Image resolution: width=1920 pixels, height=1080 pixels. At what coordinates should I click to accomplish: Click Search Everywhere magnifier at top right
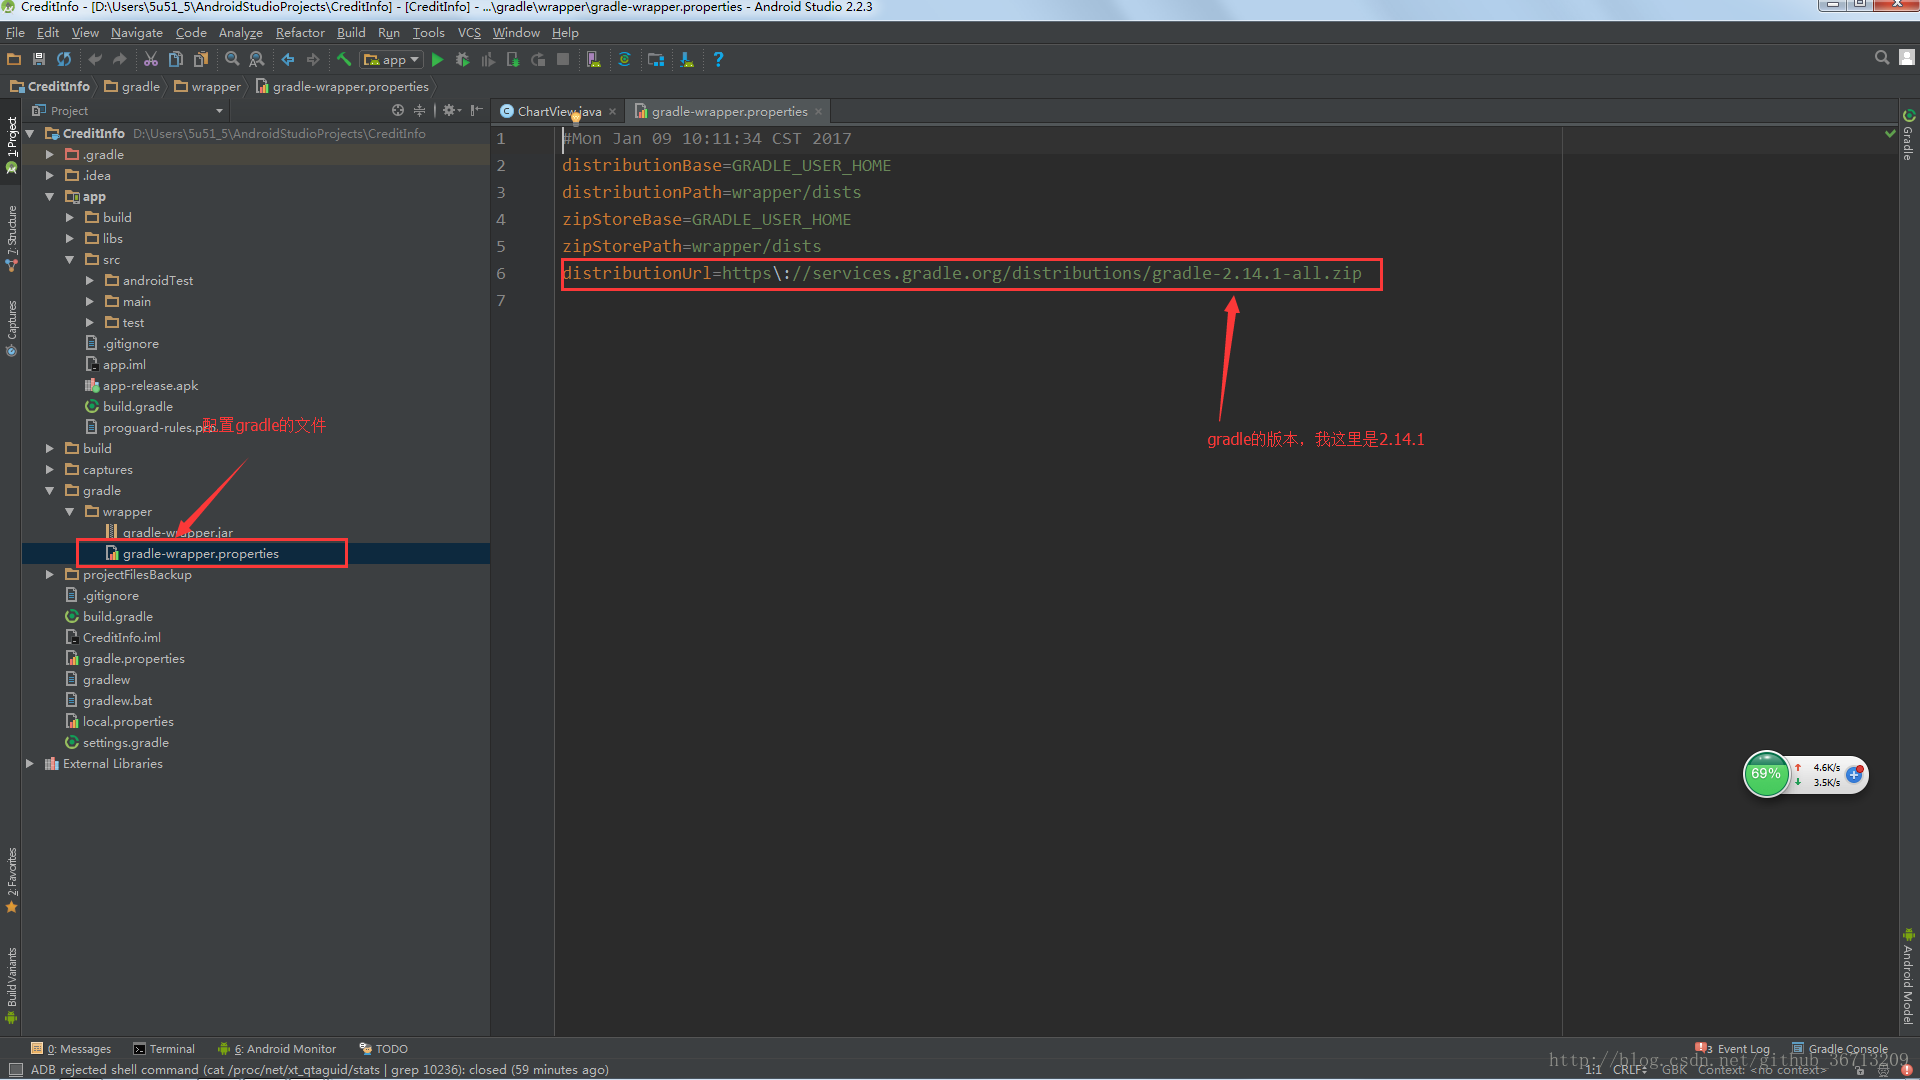coord(1882,58)
